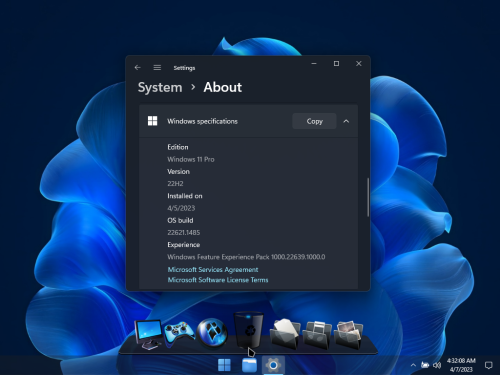This screenshot has height=375, width=500.
Task: Navigate to System in the breadcrumb
Action: 160,87
